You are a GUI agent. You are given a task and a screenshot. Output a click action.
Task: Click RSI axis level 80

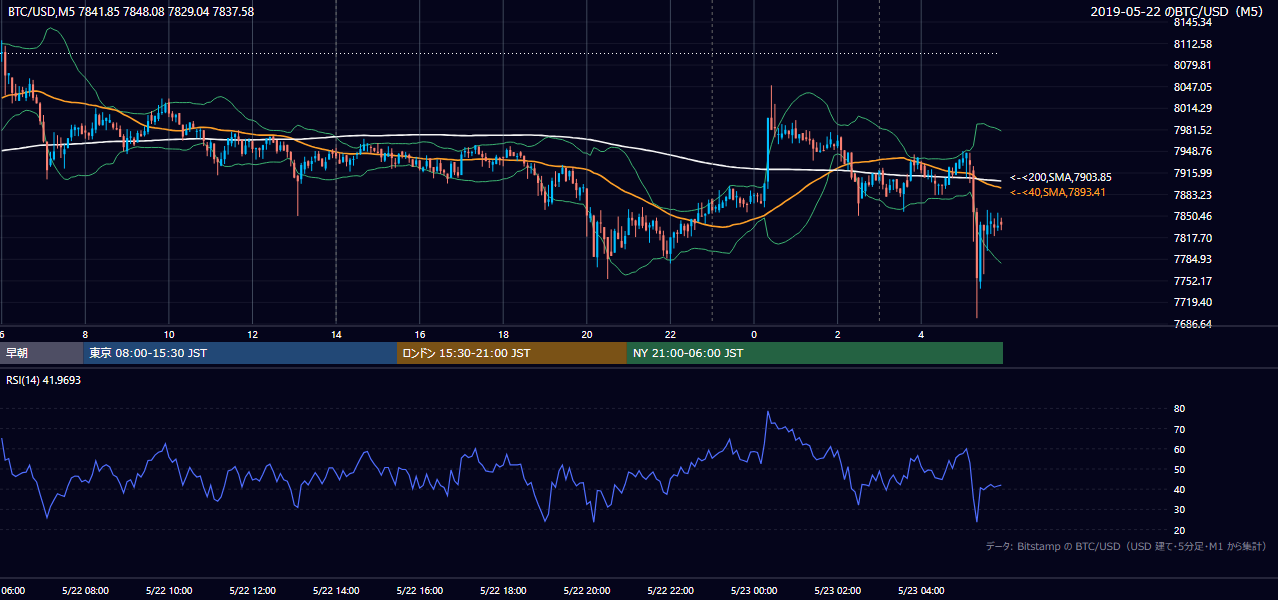[x=1179, y=409]
